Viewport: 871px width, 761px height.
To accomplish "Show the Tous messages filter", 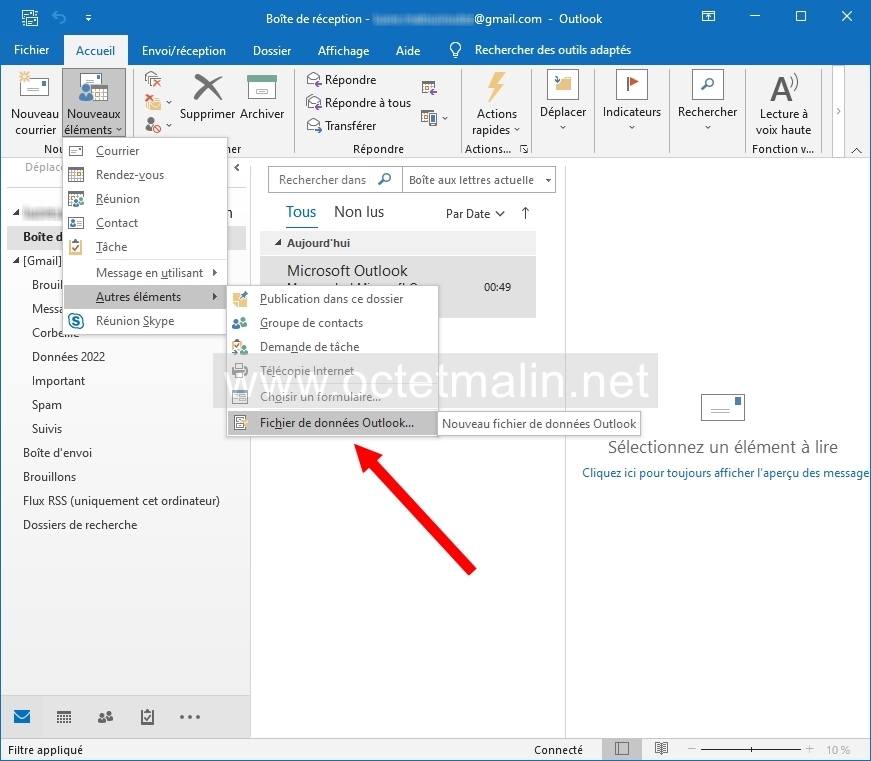I will tap(301, 212).
